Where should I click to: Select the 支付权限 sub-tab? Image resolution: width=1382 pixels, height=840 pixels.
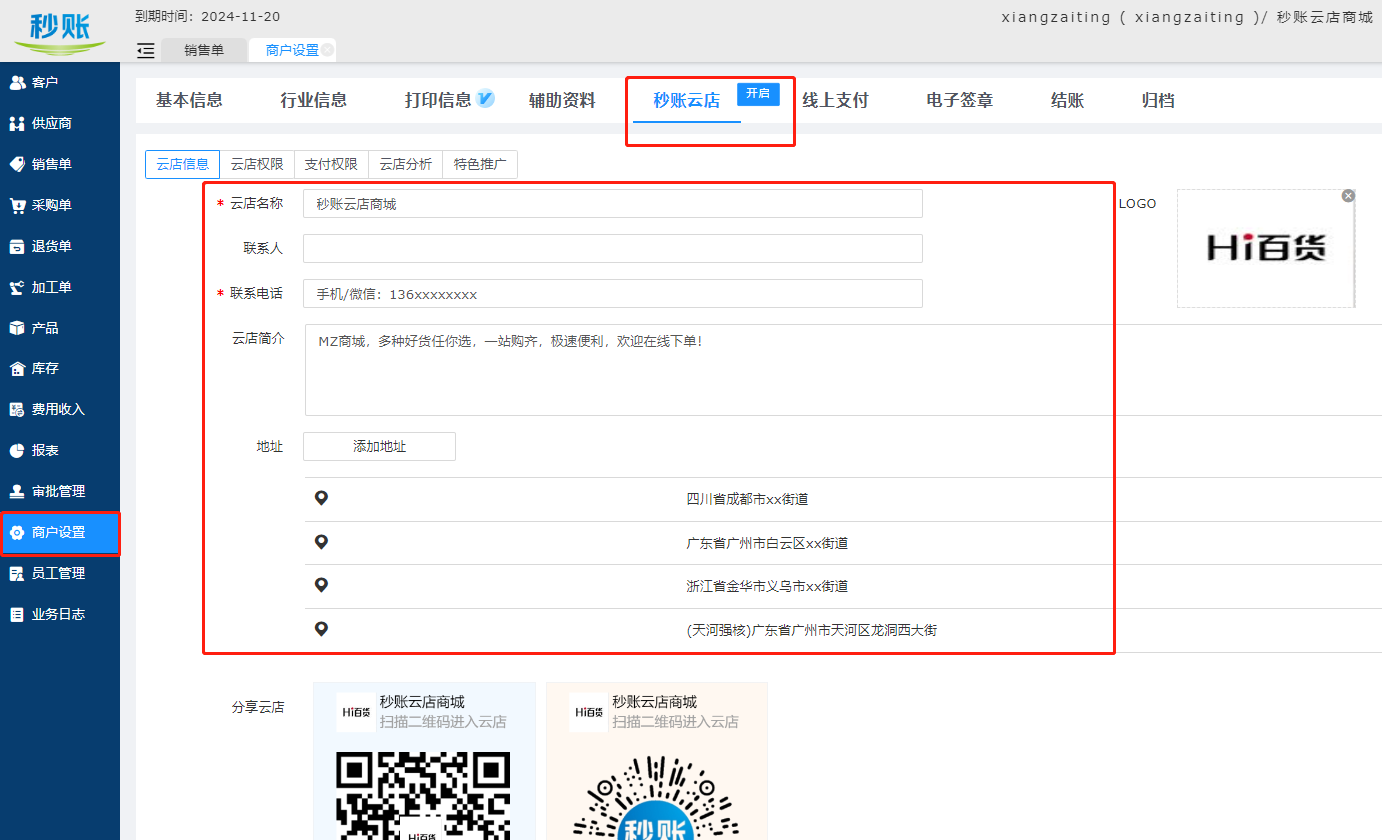click(331, 165)
